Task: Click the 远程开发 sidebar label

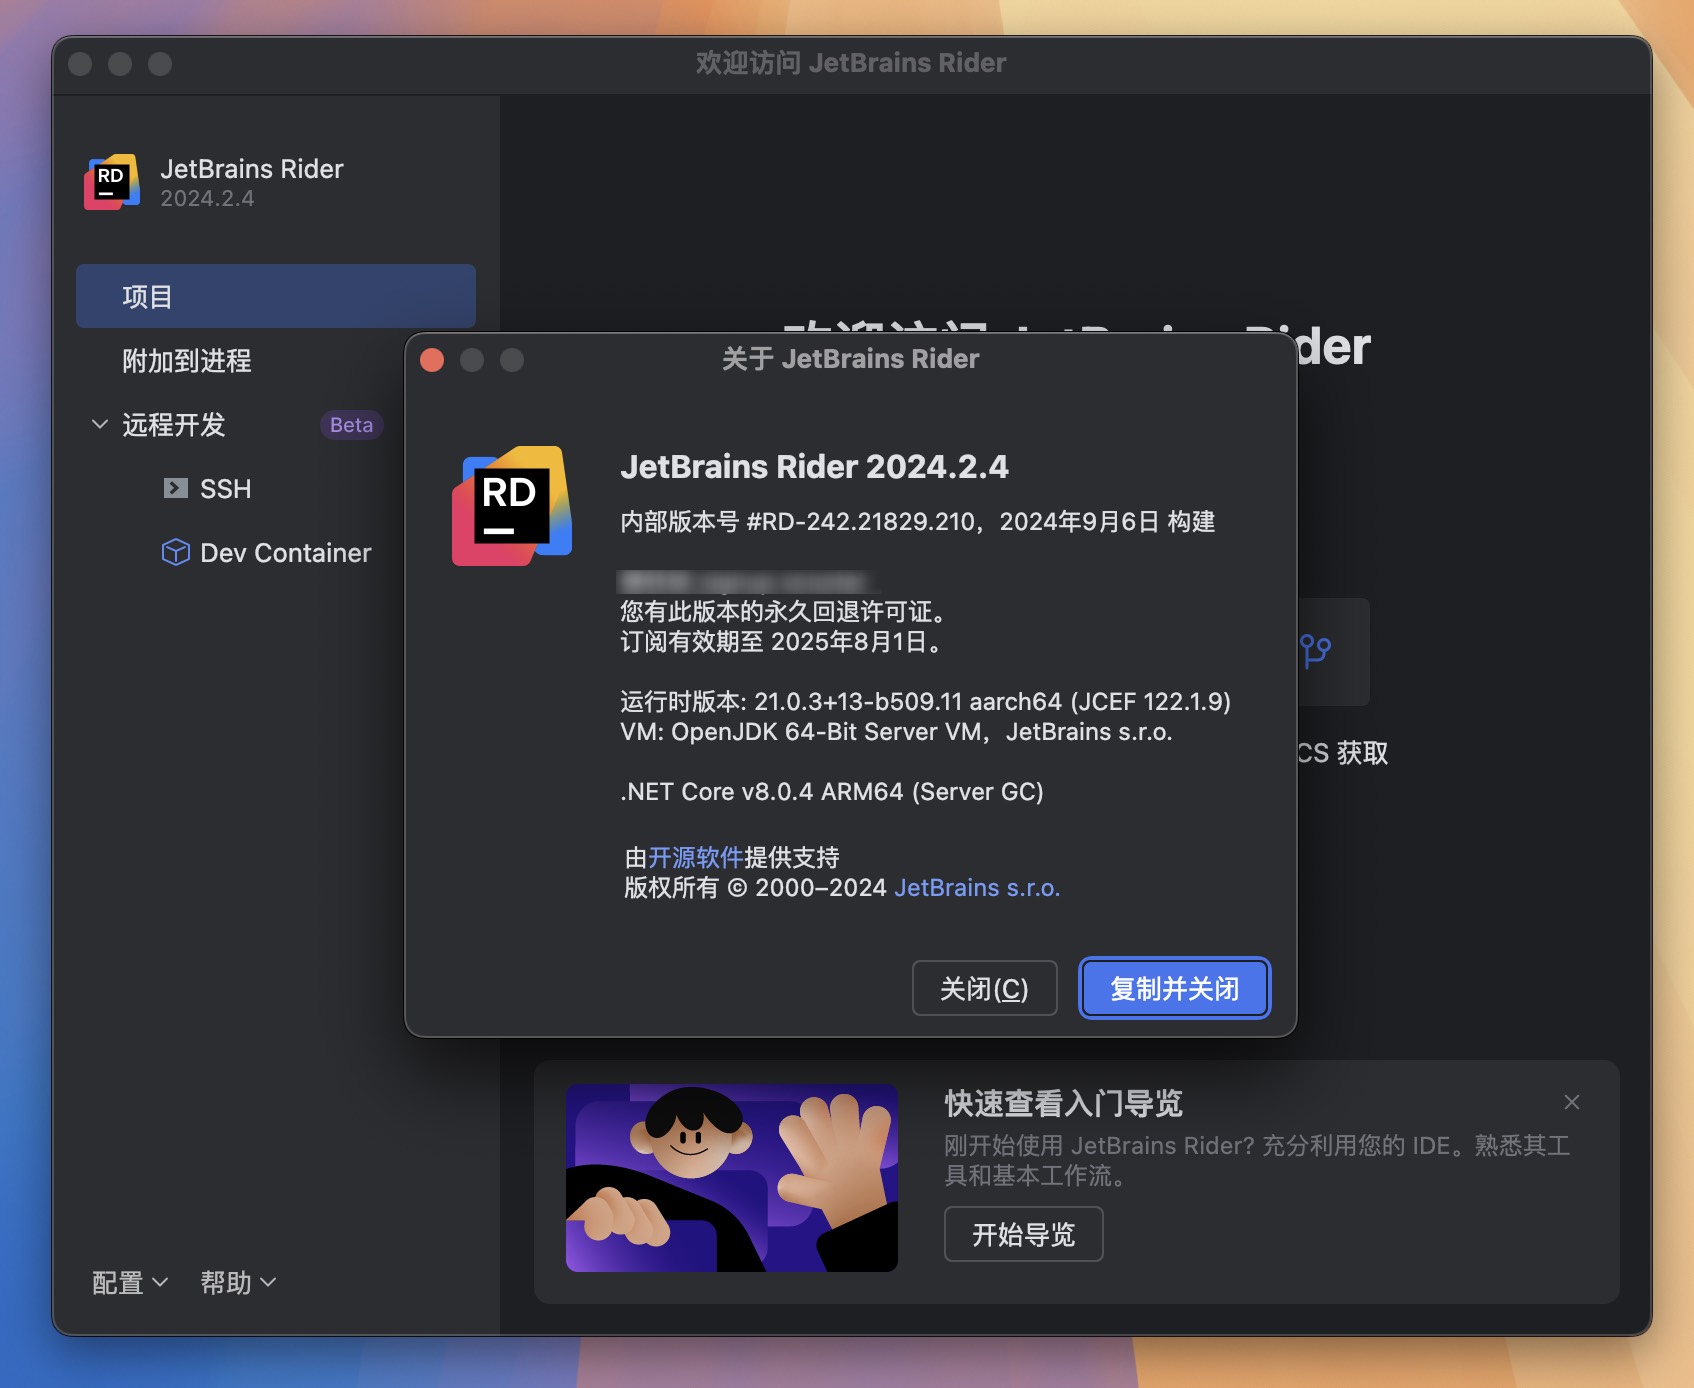Action: pyautogui.click(x=174, y=424)
